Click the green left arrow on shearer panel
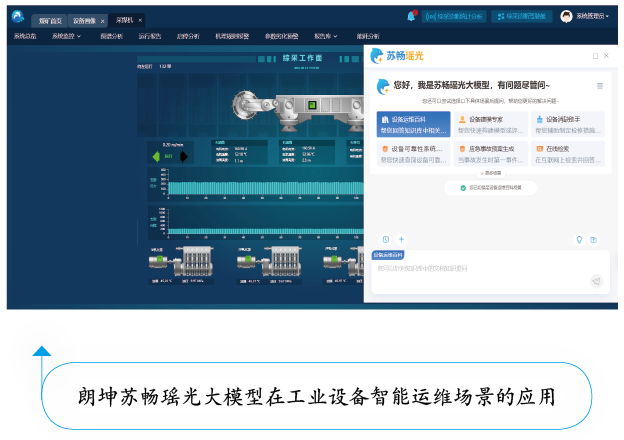Screen dimensions: 624x440 pyautogui.click(x=155, y=156)
